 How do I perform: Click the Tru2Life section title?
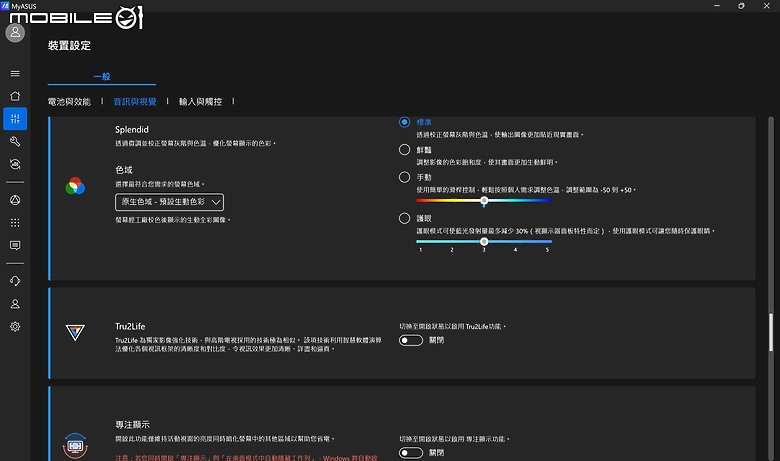tap(130, 326)
